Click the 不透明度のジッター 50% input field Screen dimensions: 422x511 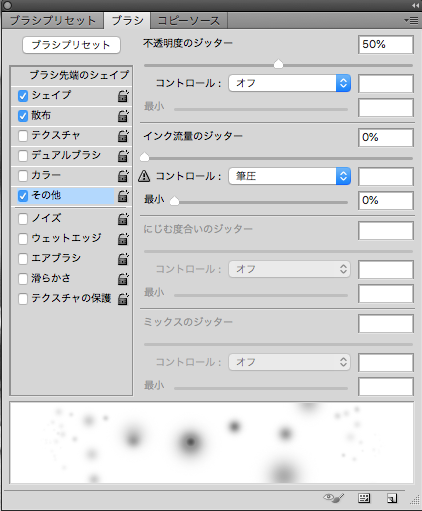(x=386, y=44)
